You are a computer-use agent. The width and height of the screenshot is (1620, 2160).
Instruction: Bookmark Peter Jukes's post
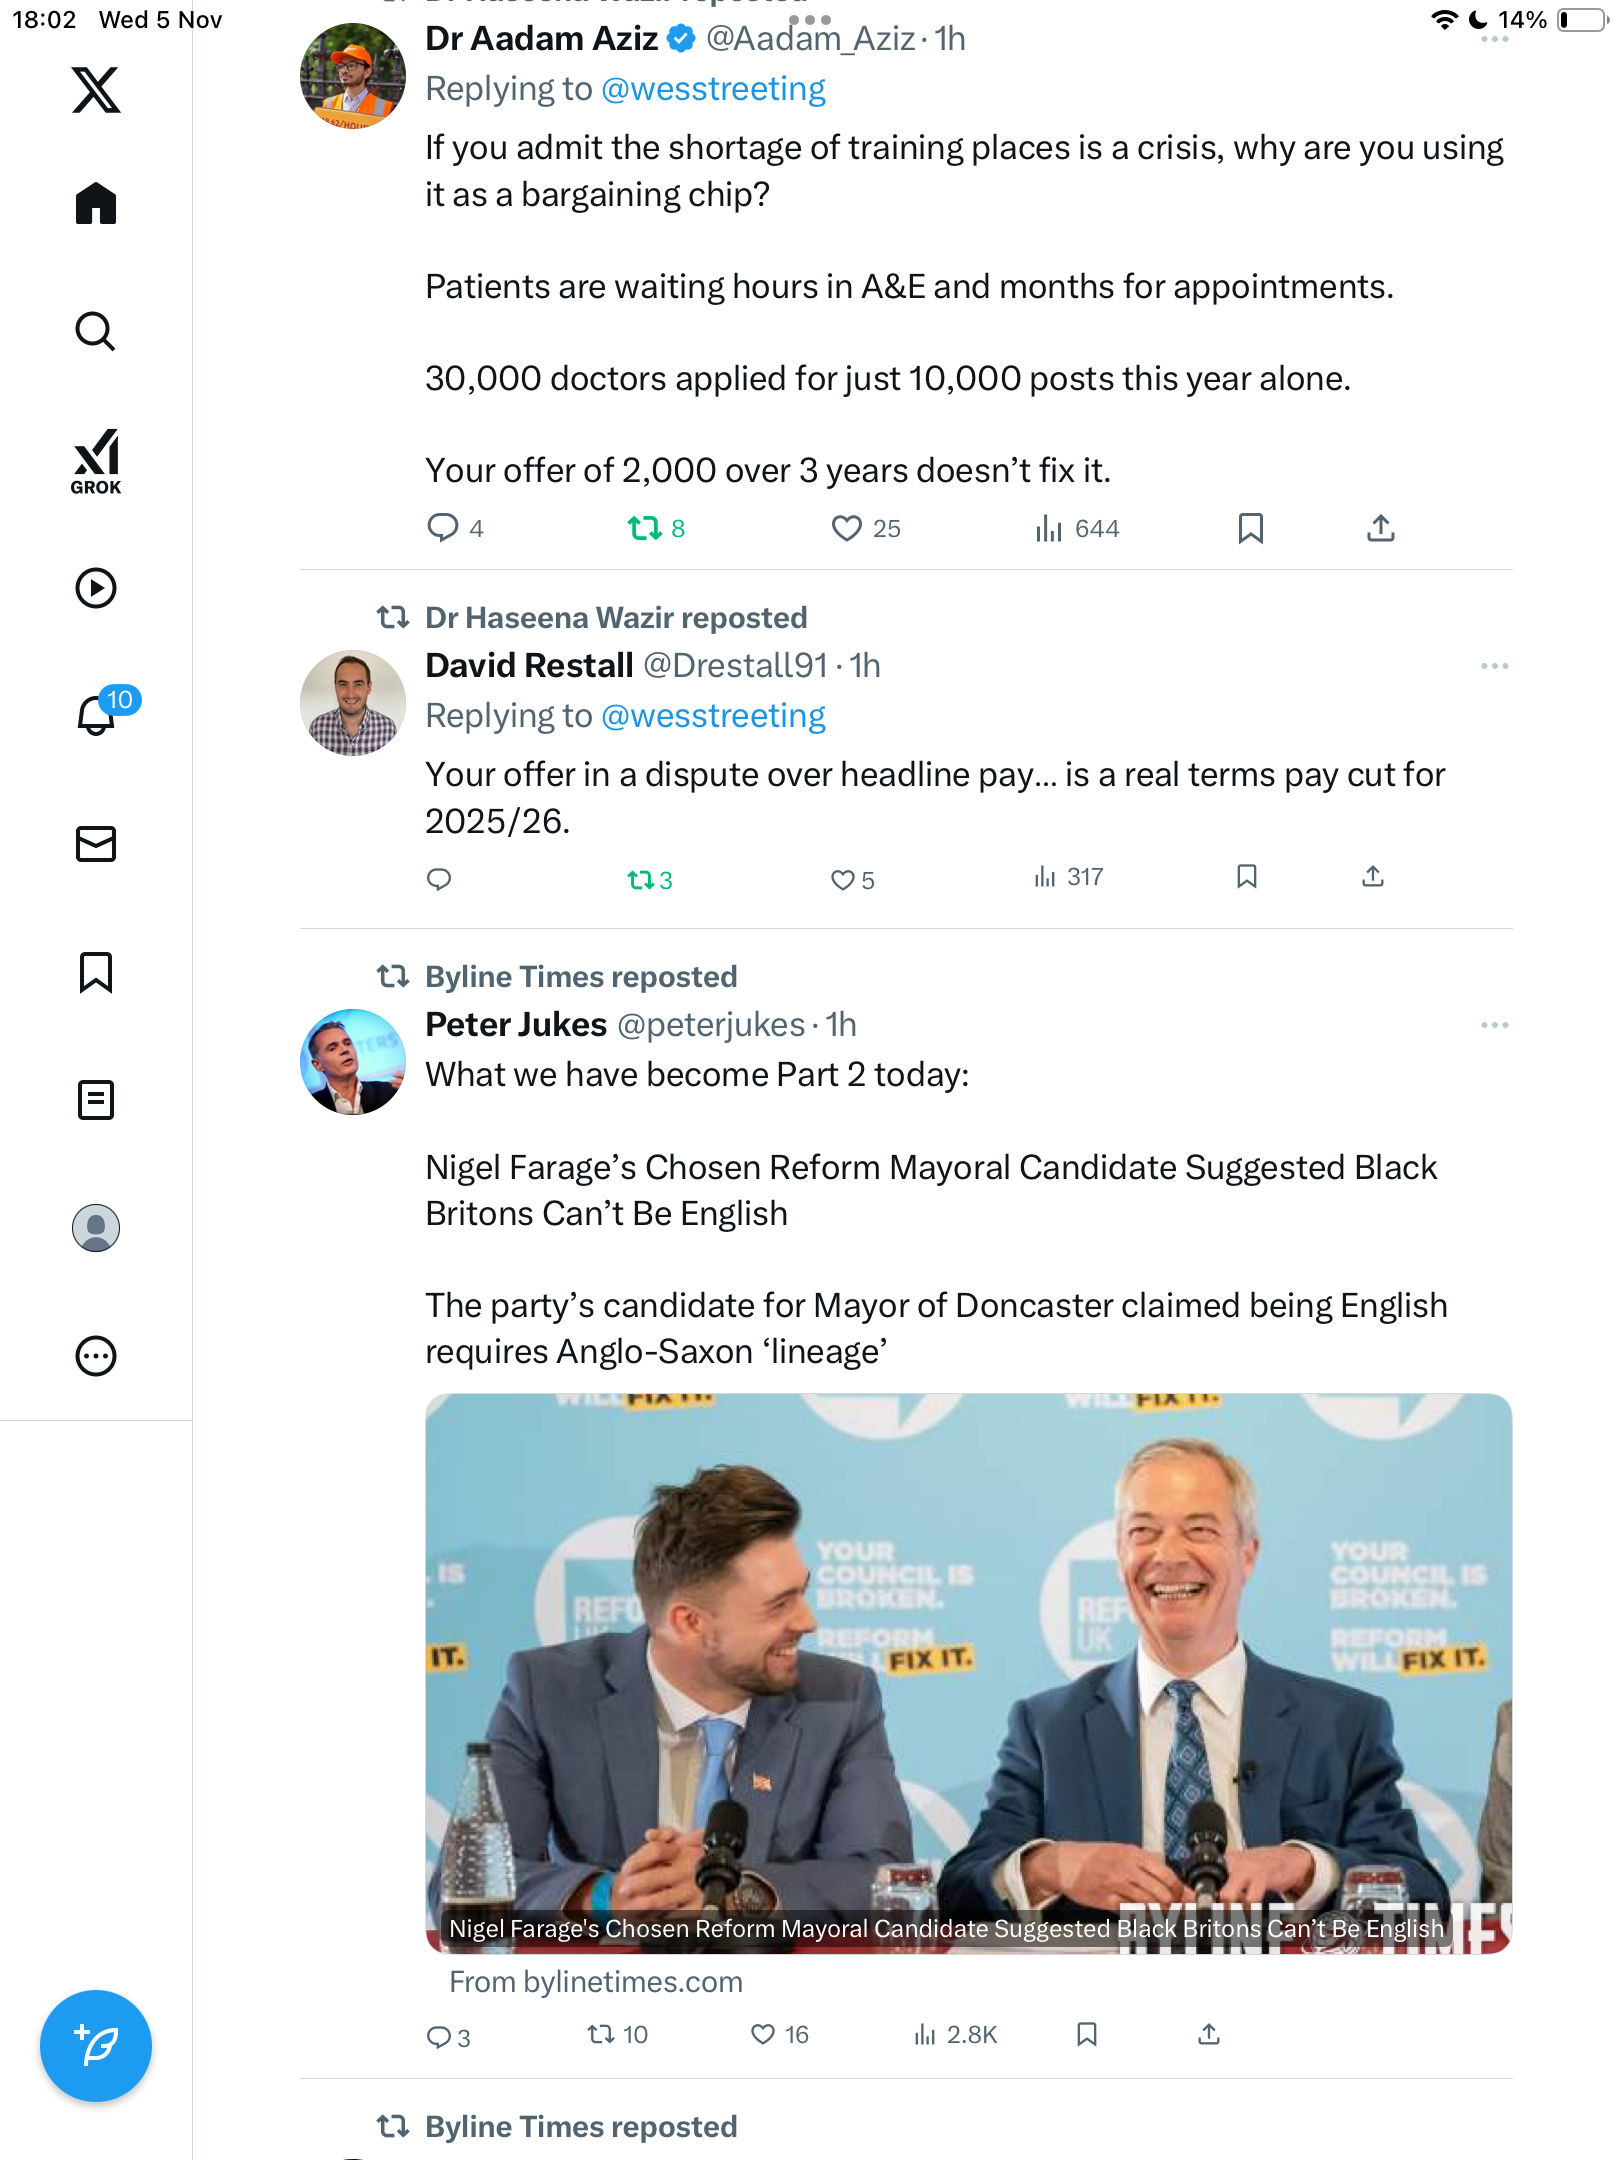point(1087,2034)
